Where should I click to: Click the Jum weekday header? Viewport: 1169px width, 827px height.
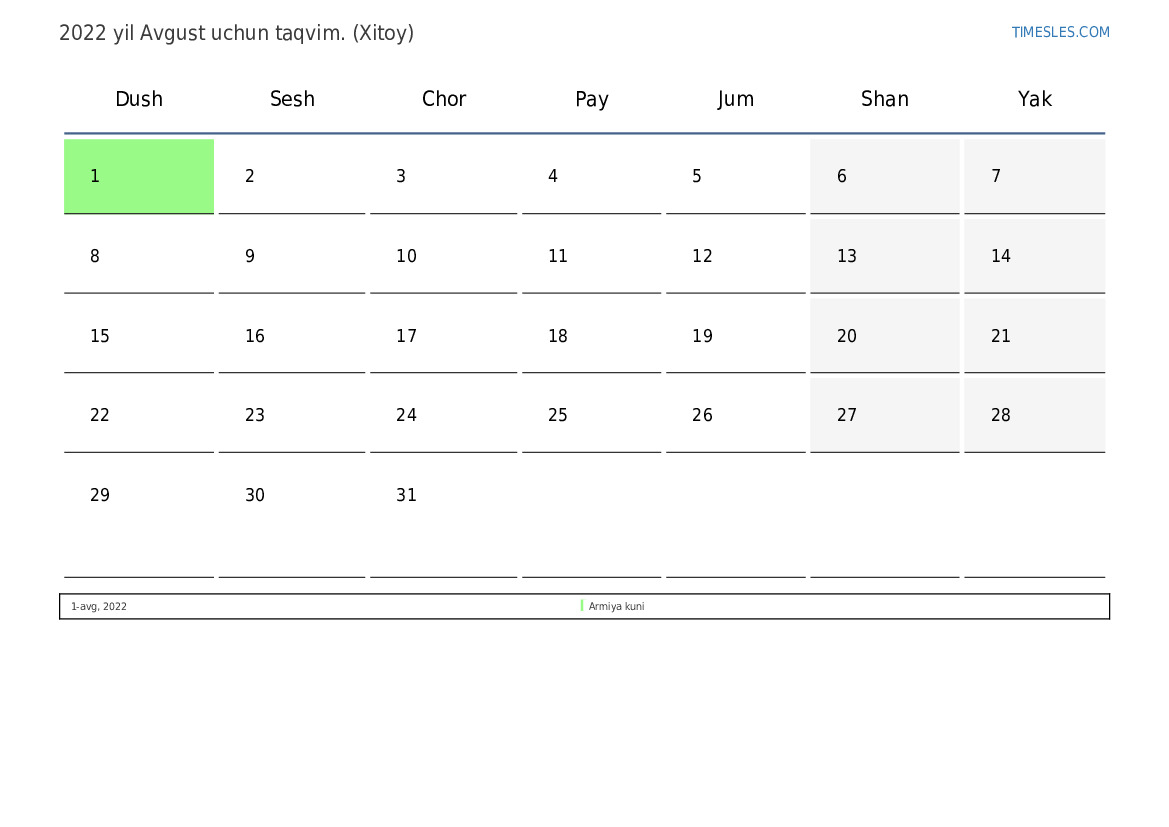point(736,99)
